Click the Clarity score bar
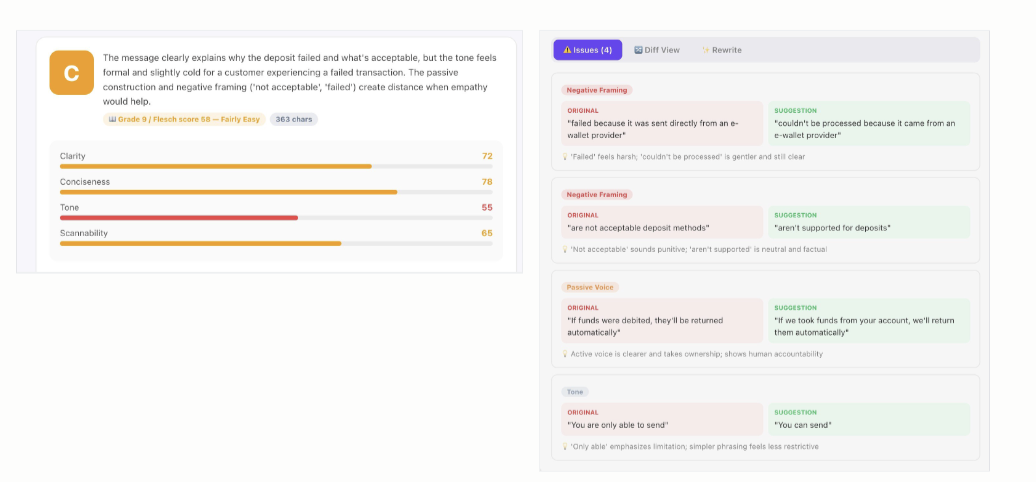This screenshot has height=482, width=1036. (276, 166)
